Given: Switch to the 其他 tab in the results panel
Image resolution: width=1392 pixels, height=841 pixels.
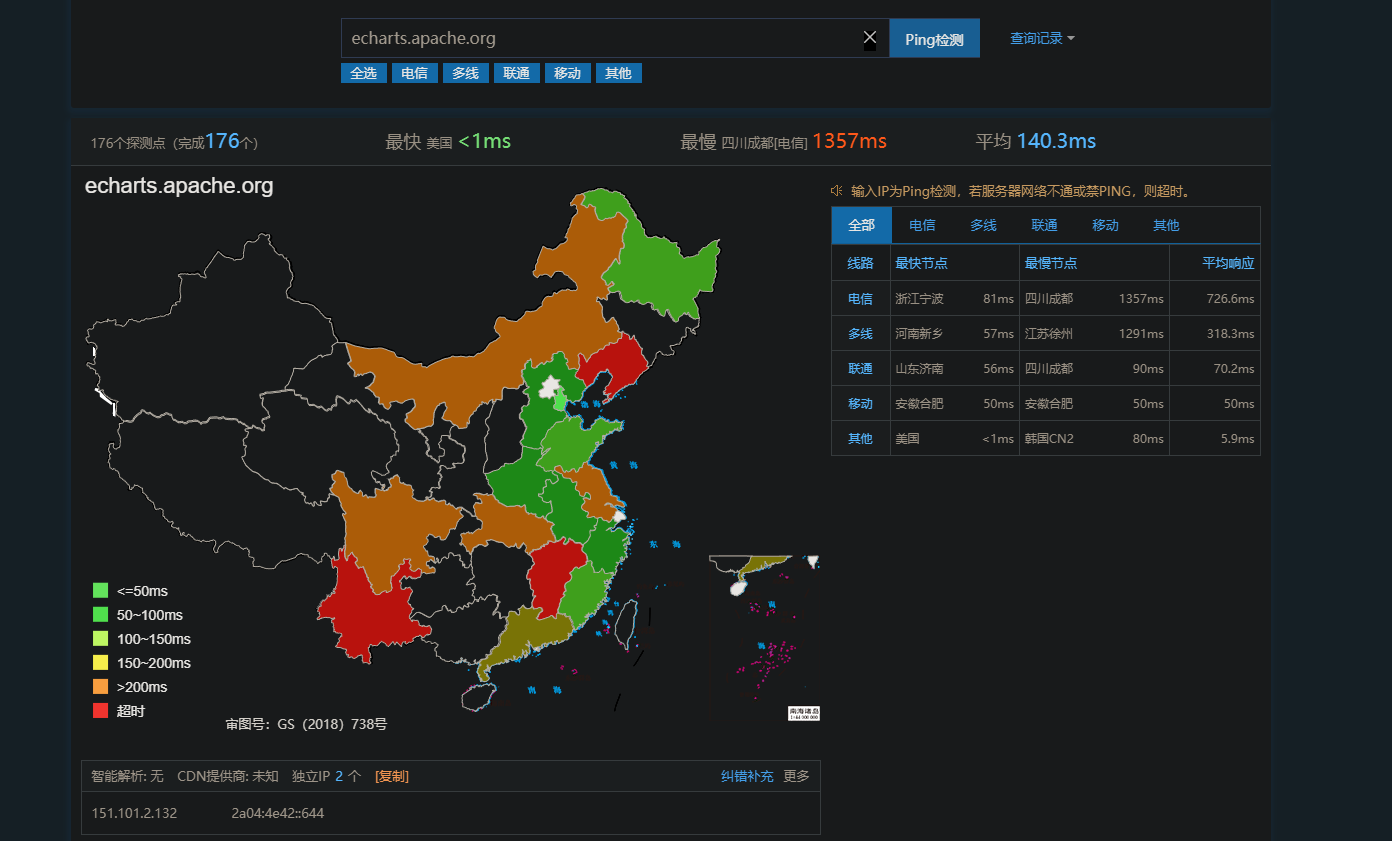Looking at the screenshot, I should [1166, 225].
